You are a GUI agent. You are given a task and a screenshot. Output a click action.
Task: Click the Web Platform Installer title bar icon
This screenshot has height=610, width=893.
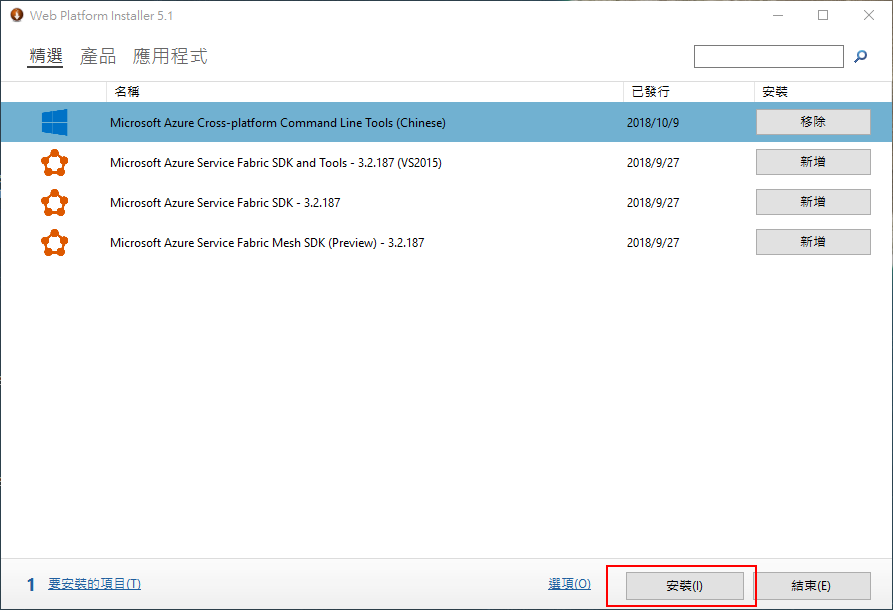[17, 15]
